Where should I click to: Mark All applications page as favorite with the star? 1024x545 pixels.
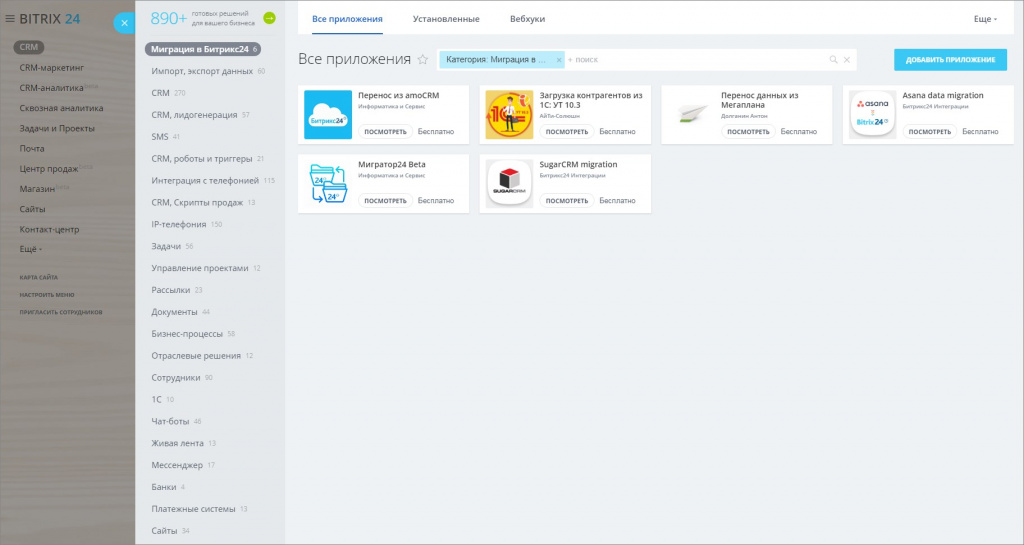pos(423,59)
